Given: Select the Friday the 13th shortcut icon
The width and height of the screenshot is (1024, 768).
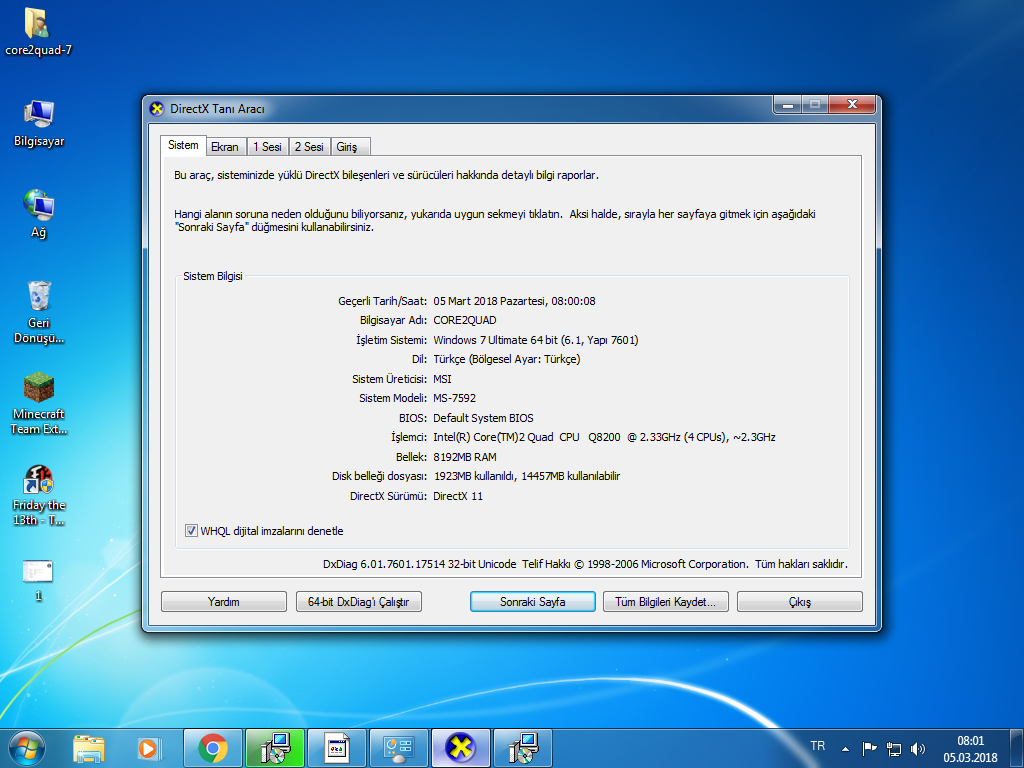Looking at the screenshot, I should coord(39,495).
